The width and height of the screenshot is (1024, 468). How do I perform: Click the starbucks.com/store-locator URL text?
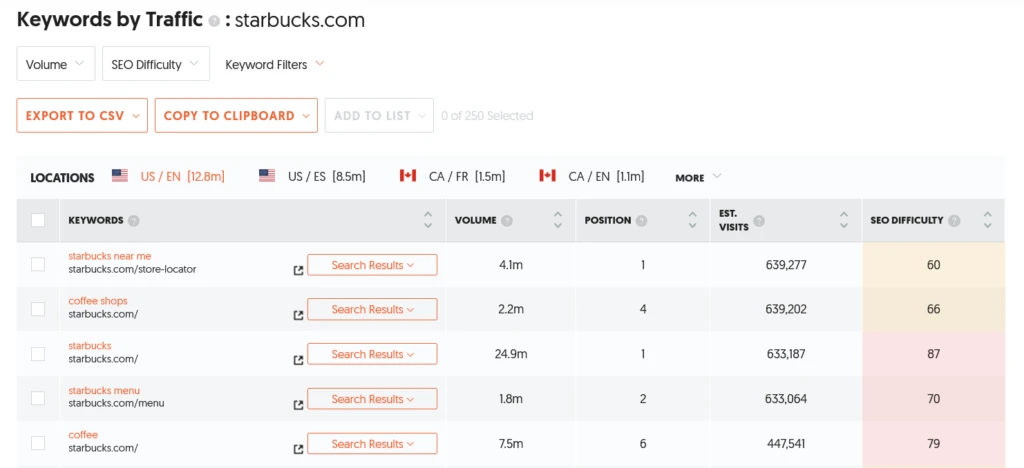132,269
